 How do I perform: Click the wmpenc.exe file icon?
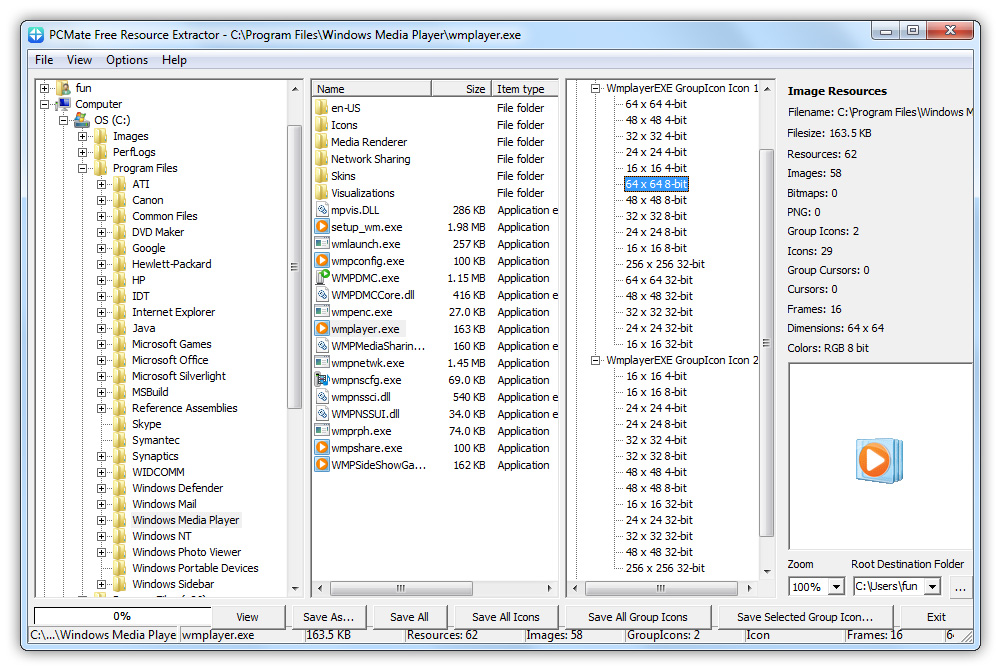click(x=322, y=312)
